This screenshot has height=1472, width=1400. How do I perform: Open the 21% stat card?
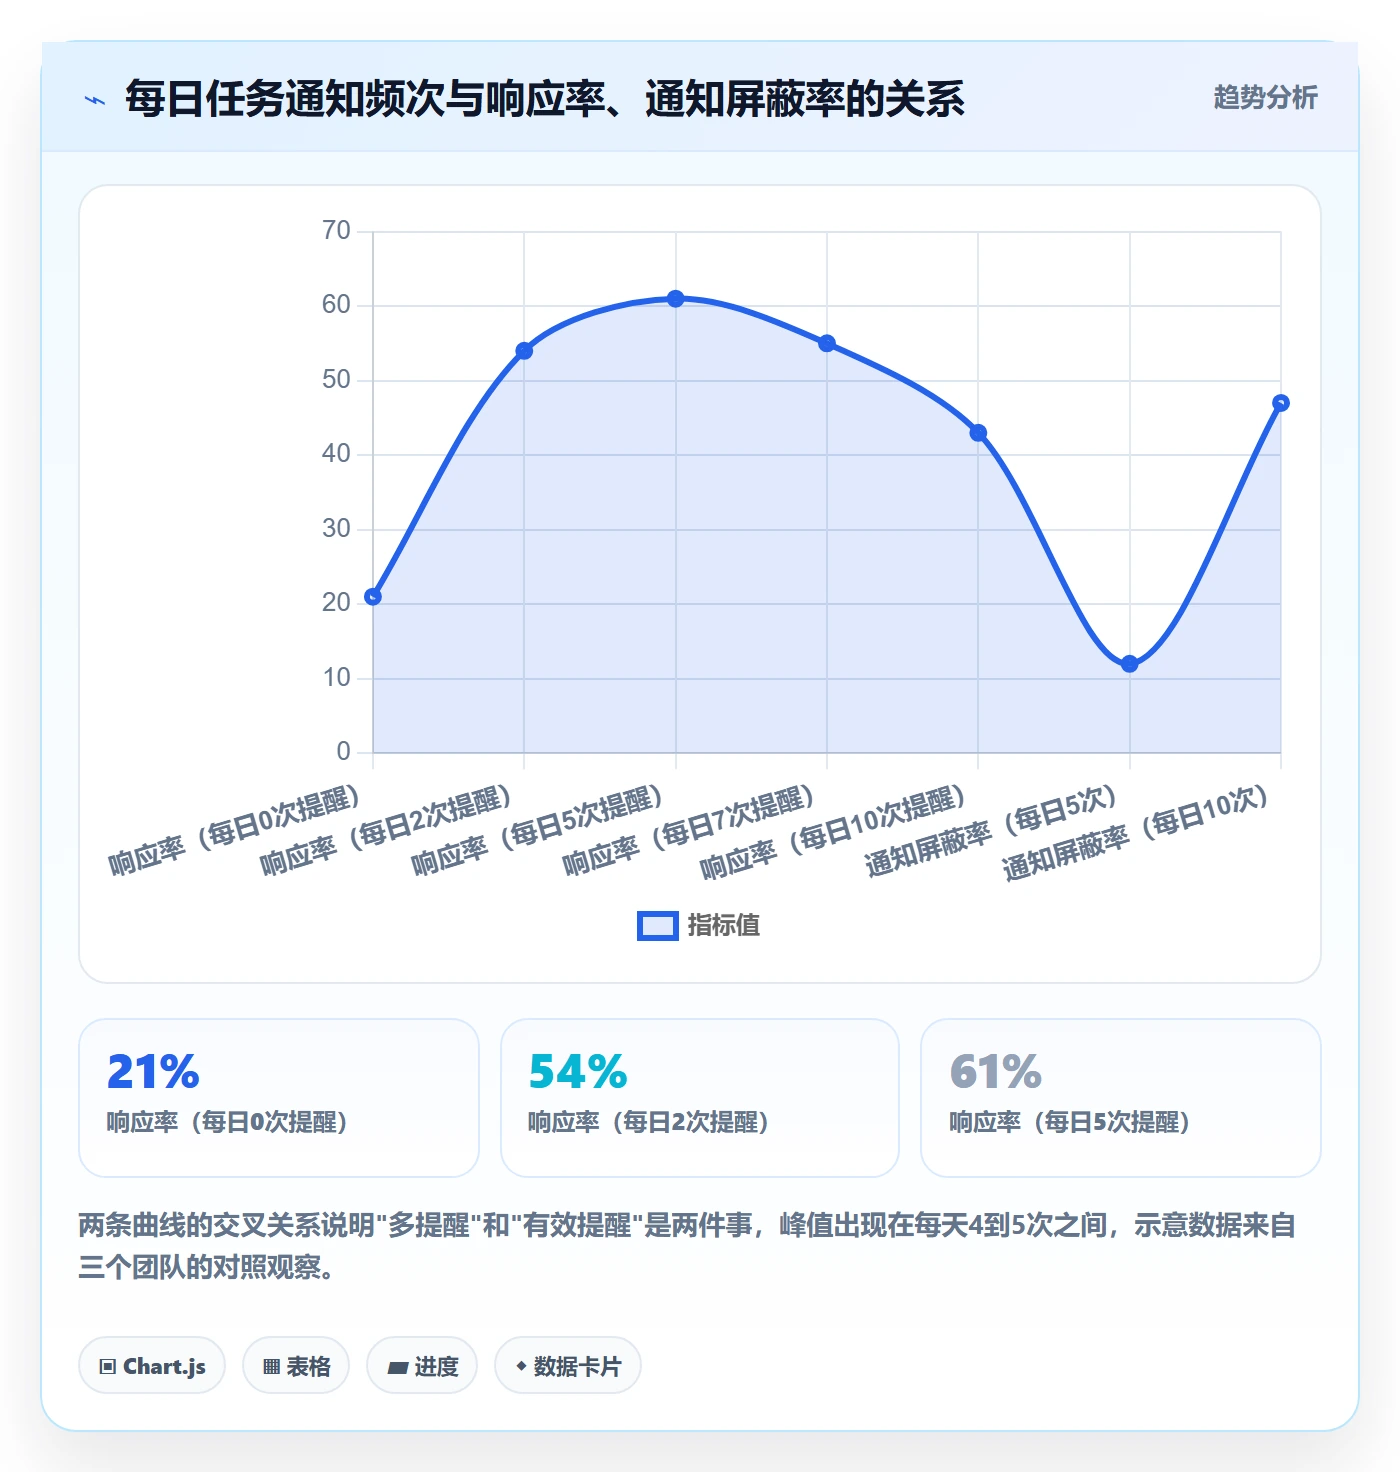pos(279,1098)
